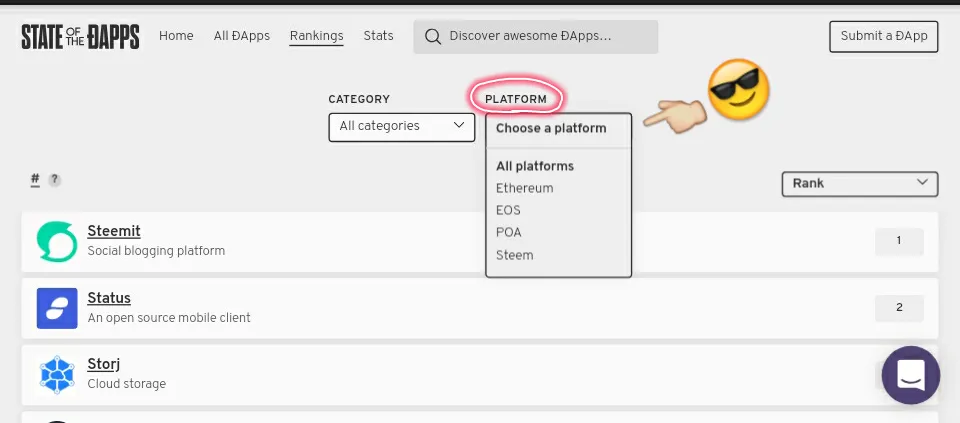Focus the Discover awesome ÐApps search field
960x423 pixels.
536,37
